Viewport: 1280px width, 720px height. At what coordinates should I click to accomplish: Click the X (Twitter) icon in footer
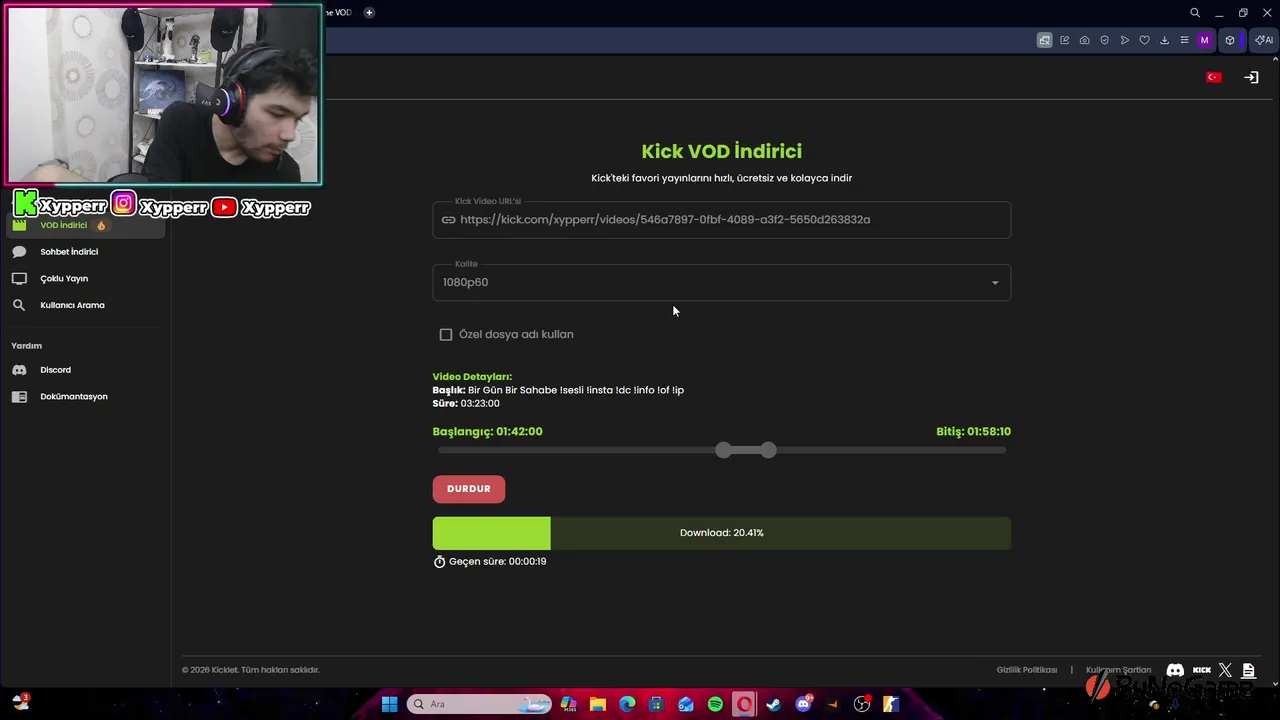(x=1225, y=670)
